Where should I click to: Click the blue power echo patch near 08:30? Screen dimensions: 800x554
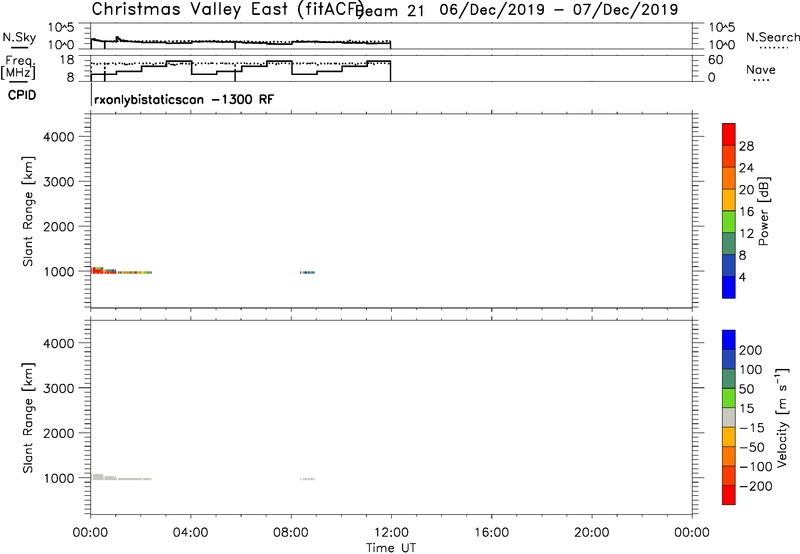(x=307, y=272)
